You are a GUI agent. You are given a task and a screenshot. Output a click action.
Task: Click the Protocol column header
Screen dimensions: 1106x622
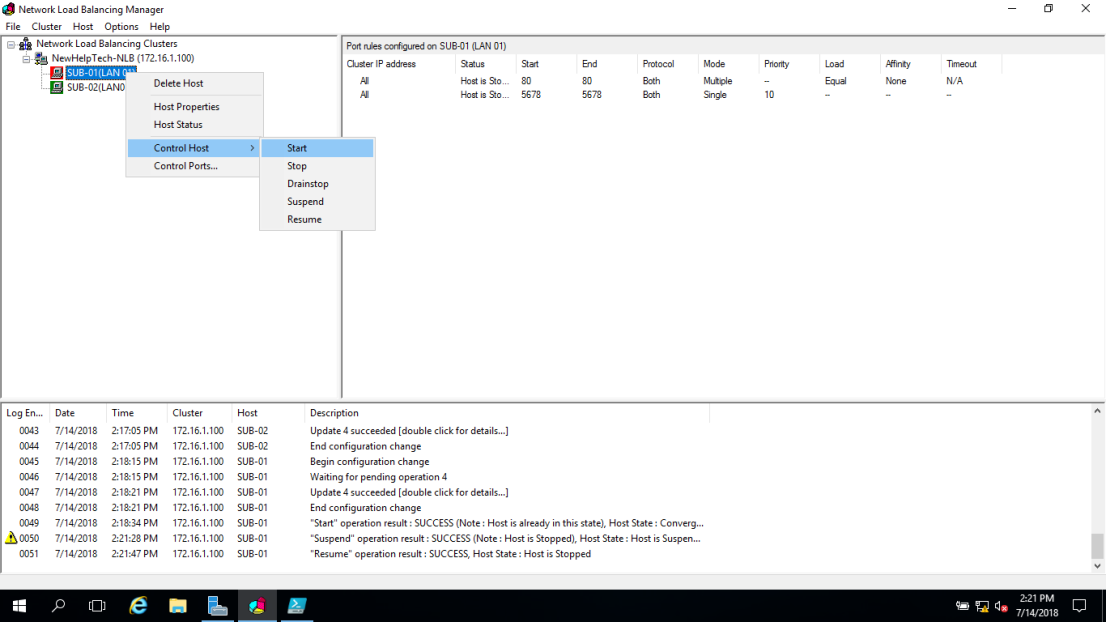(x=668, y=64)
